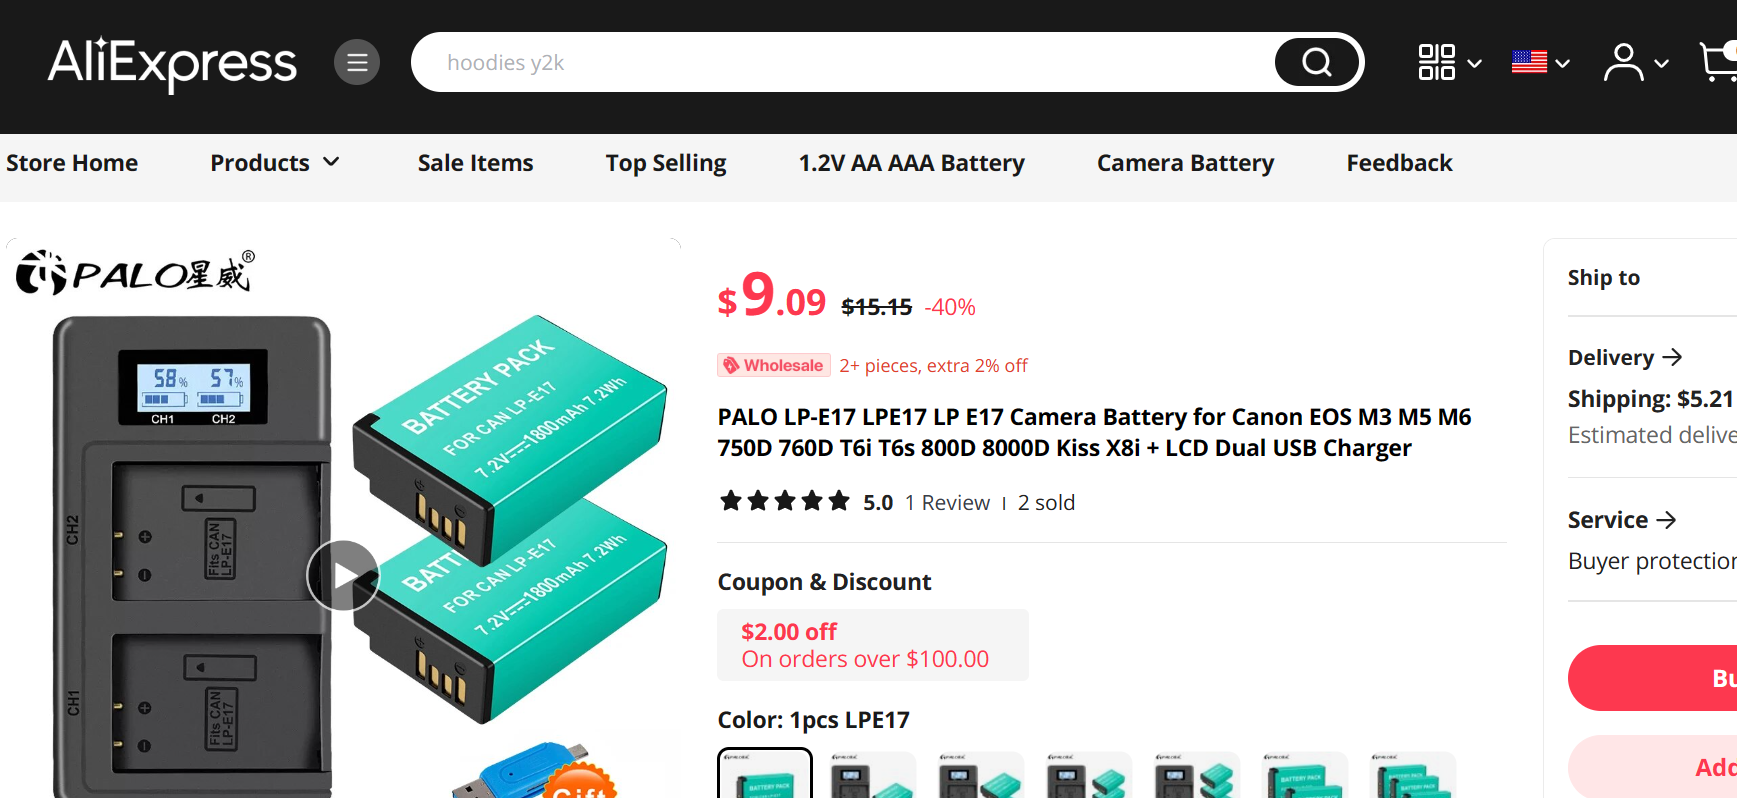
Task: Click the search magnifier icon
Action: point(1316,61)
